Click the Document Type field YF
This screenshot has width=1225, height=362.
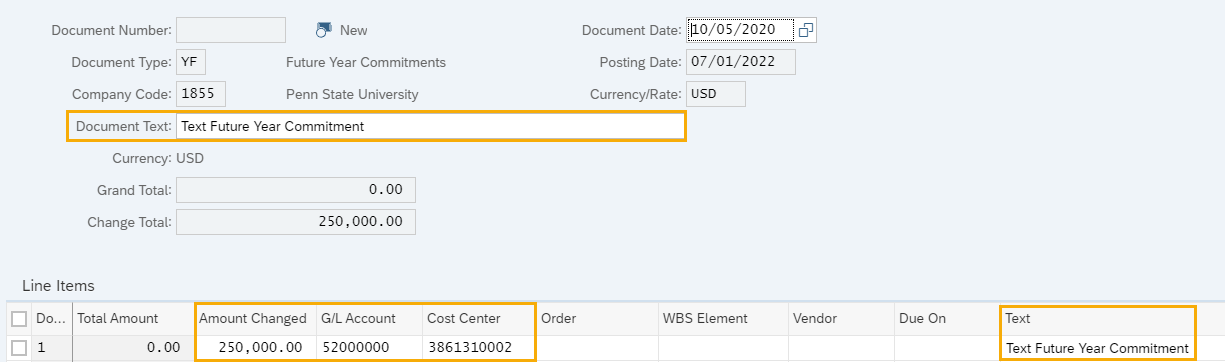pyautogui.click(x=191, y=62)
